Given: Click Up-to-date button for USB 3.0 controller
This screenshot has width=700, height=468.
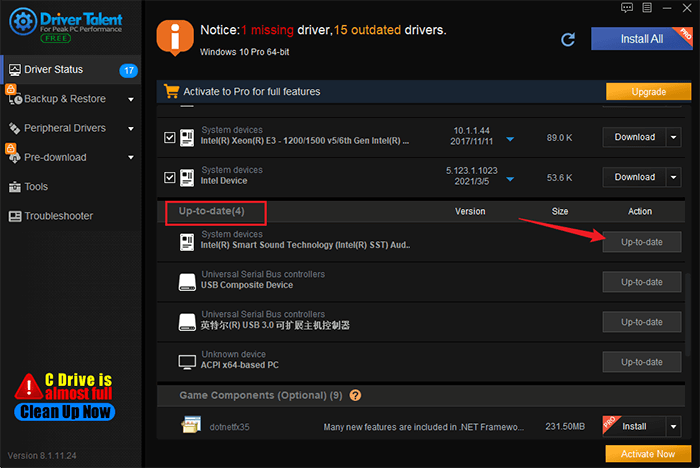Looking at the screenshot, I should tap(642, 322).
